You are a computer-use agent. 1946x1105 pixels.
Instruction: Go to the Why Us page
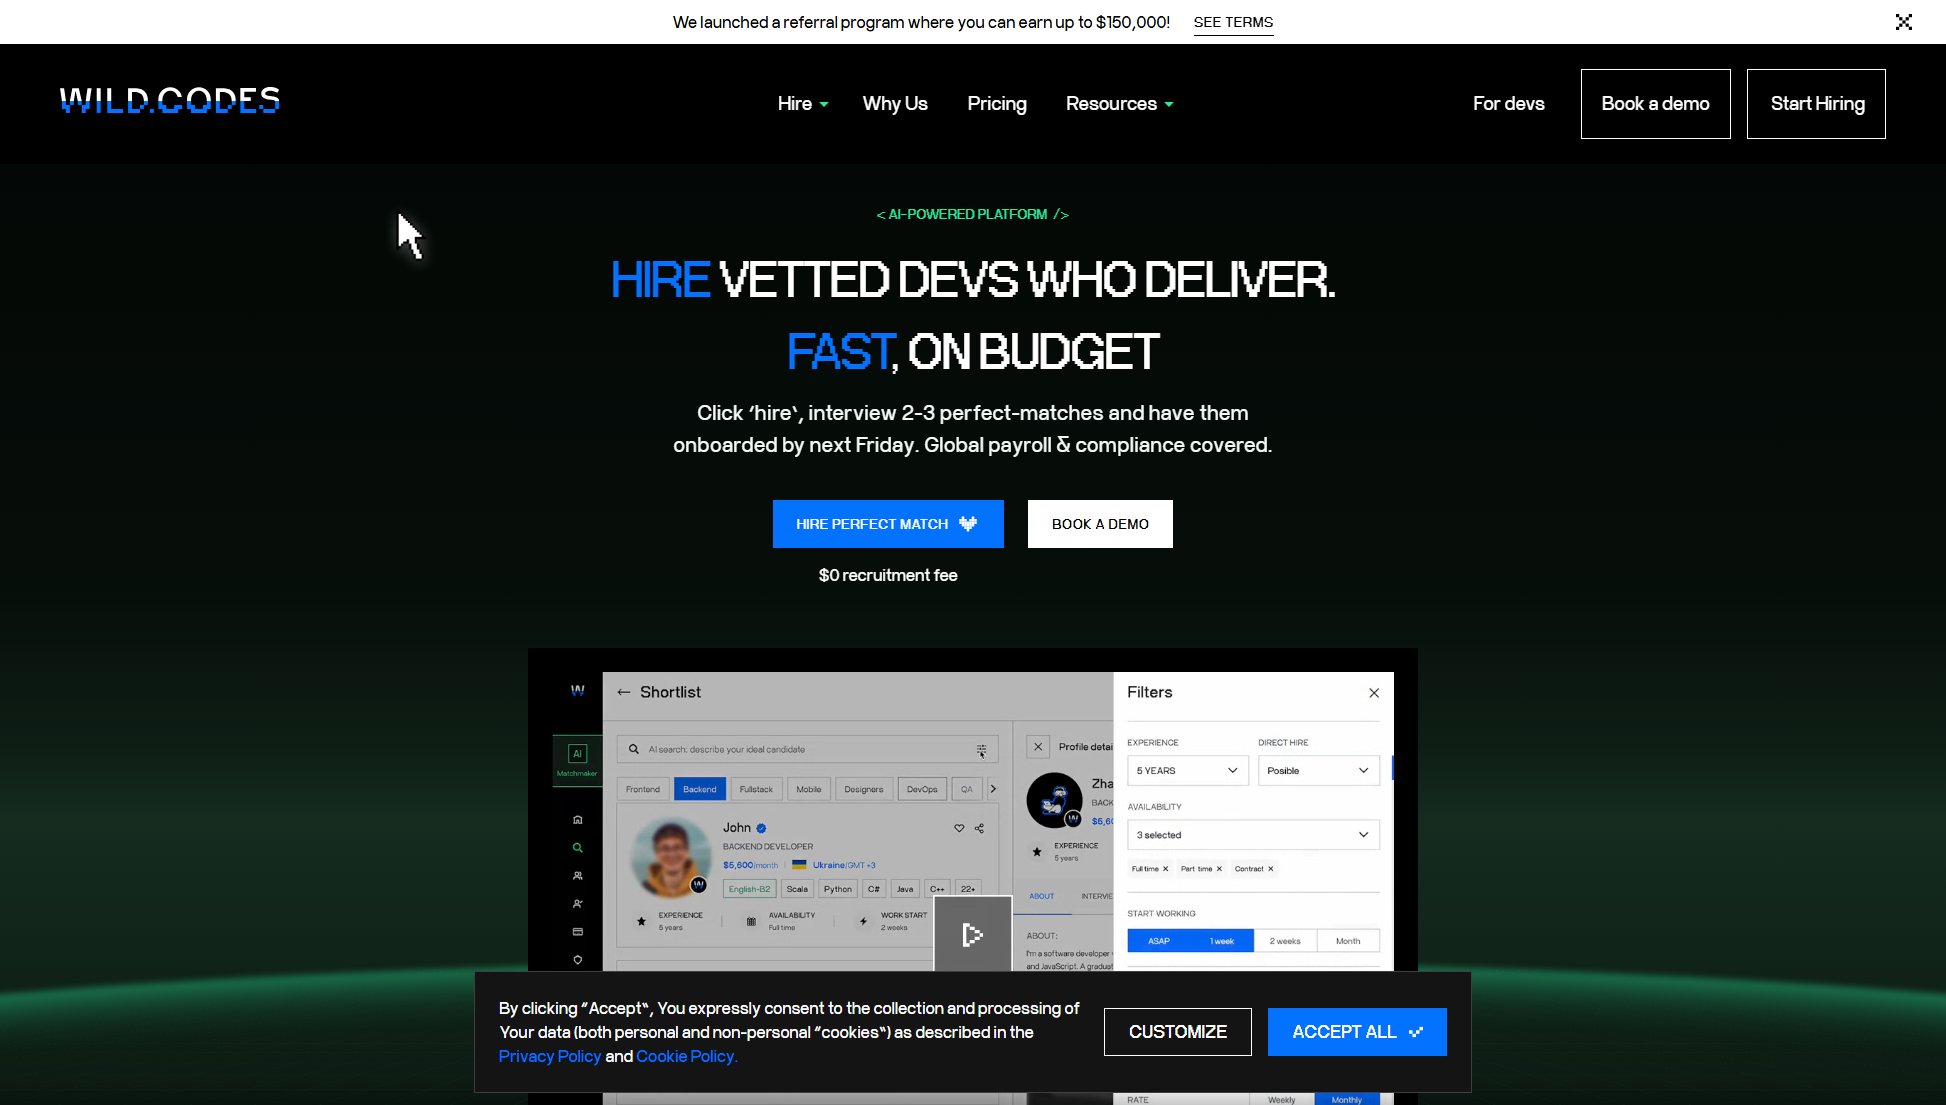(x=894, y=104)
